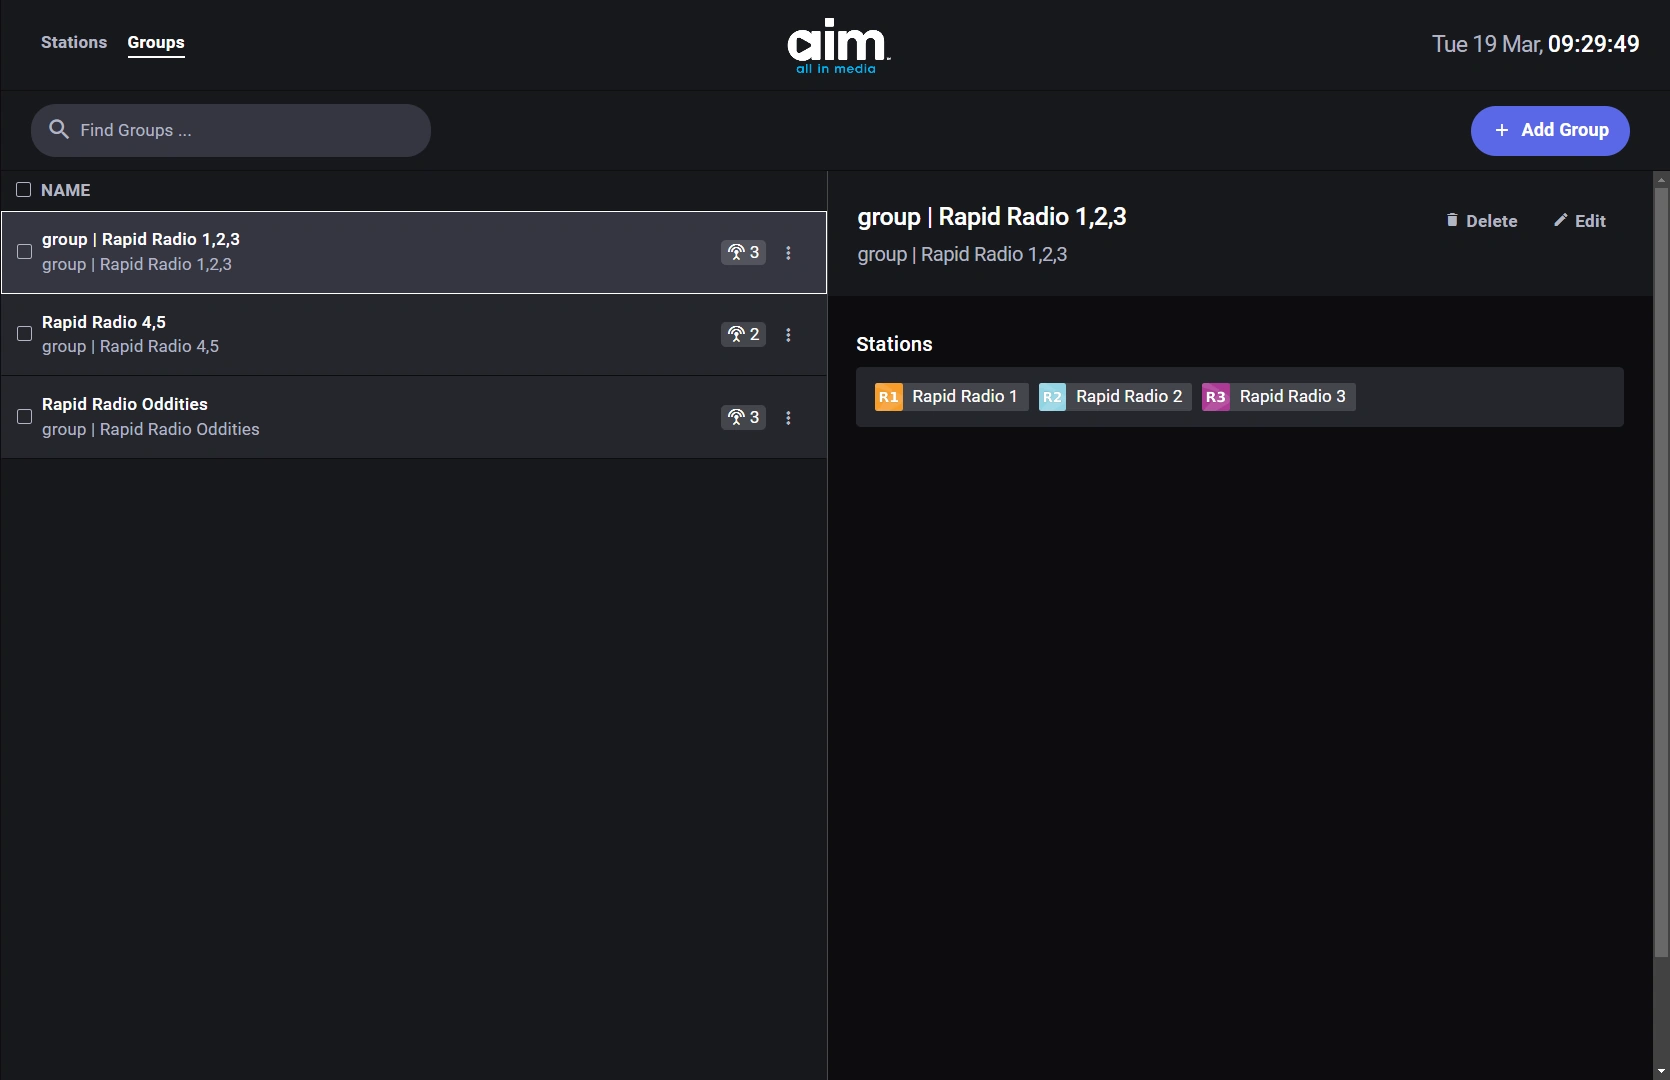Click station count badge on Rapid Radio 4,5 row
The image size is (1670, 1080).
point(743,334)
